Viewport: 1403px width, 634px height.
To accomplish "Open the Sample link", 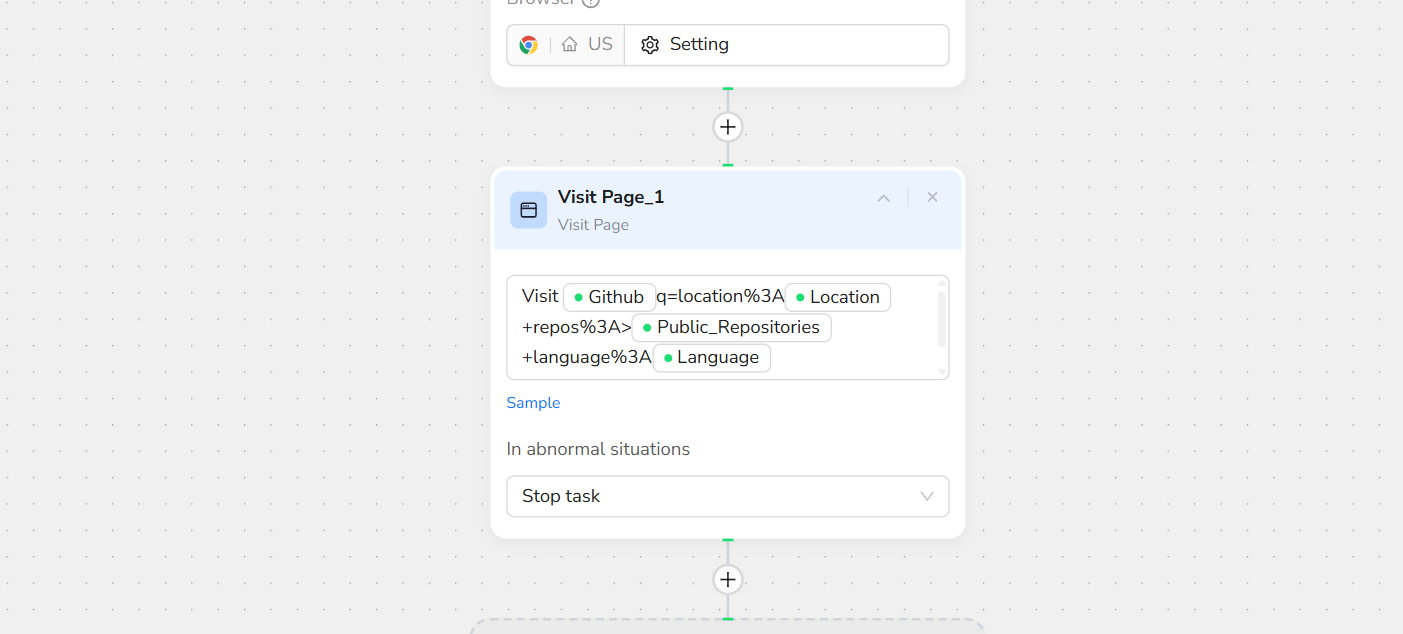I will click(533, 403).
